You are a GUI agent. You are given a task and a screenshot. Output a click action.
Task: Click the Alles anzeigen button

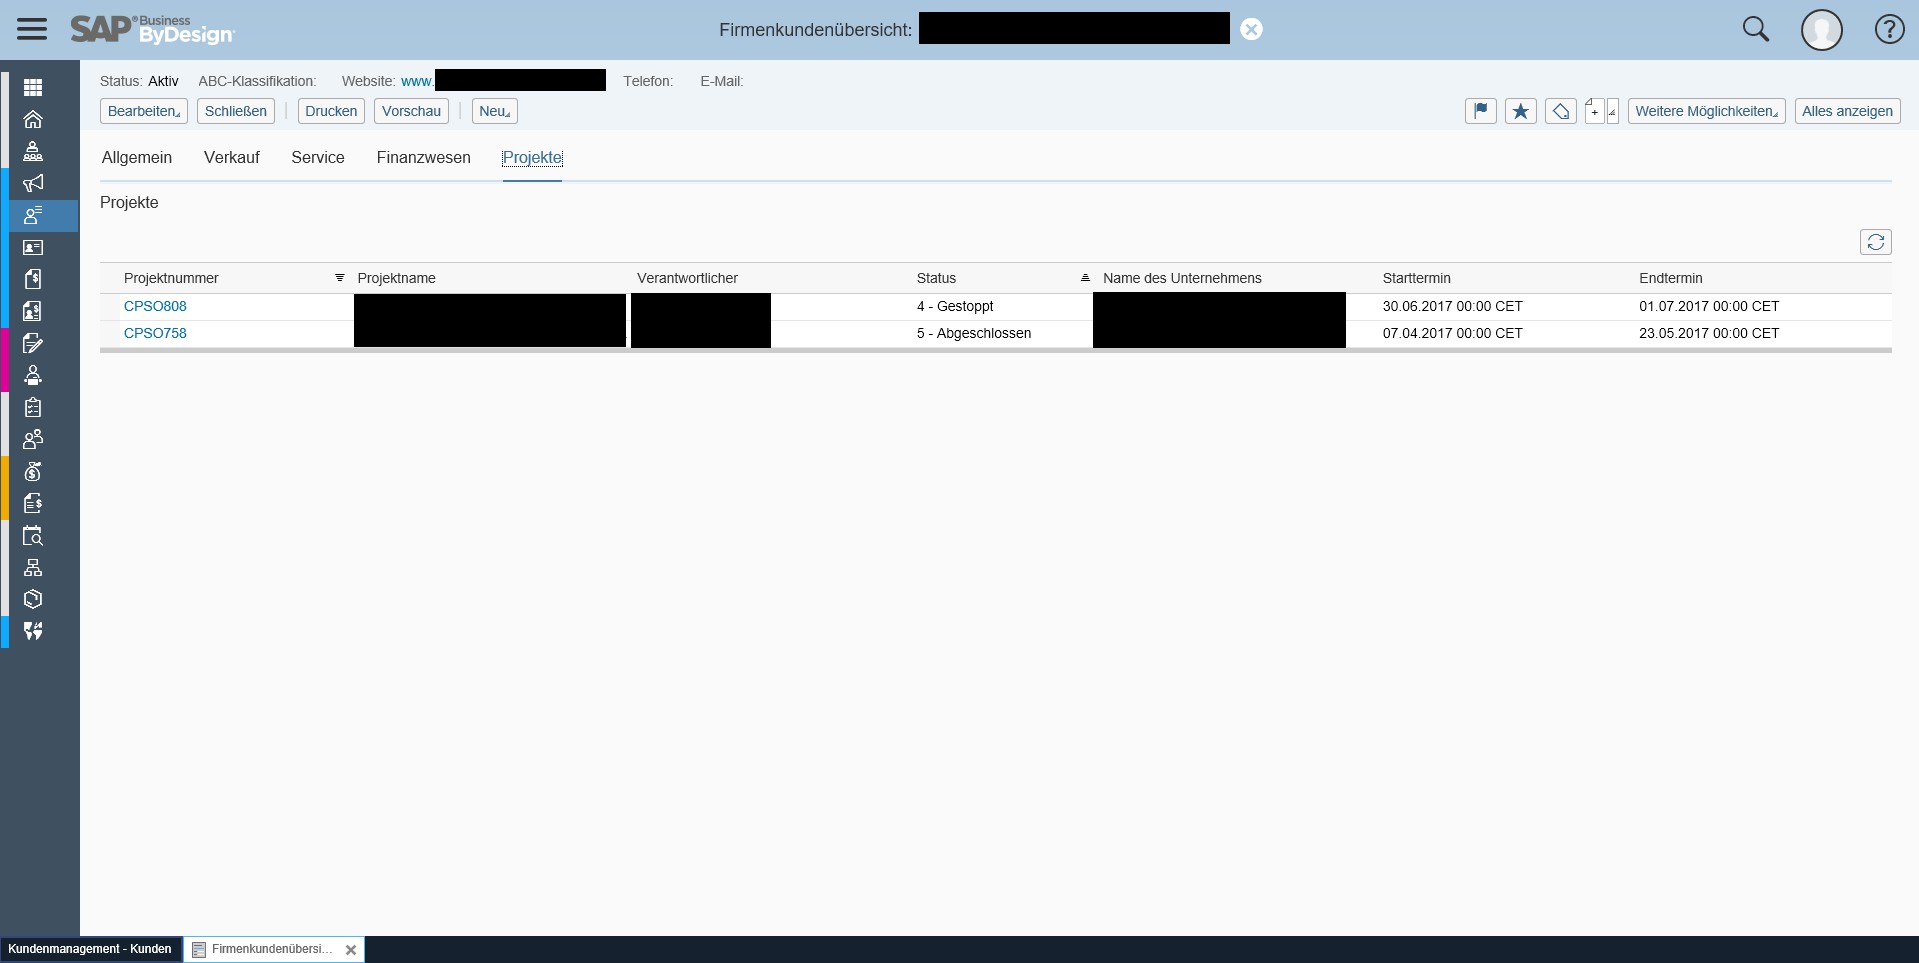pyautogui.click(x=1847, y=111)
